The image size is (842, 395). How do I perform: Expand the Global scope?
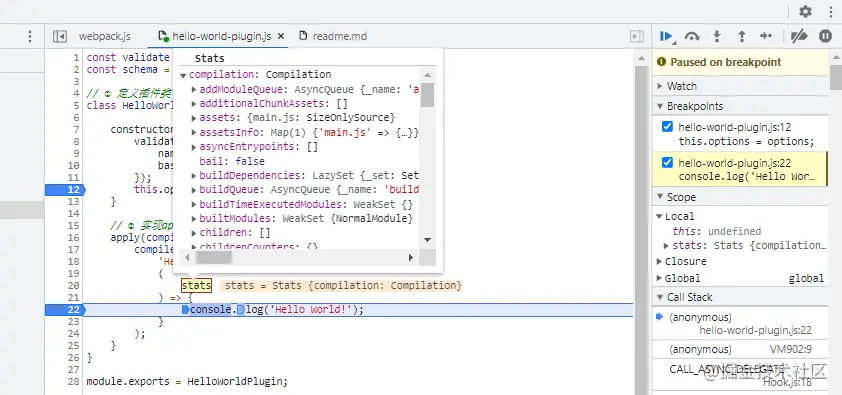click(x=659, y=278)
